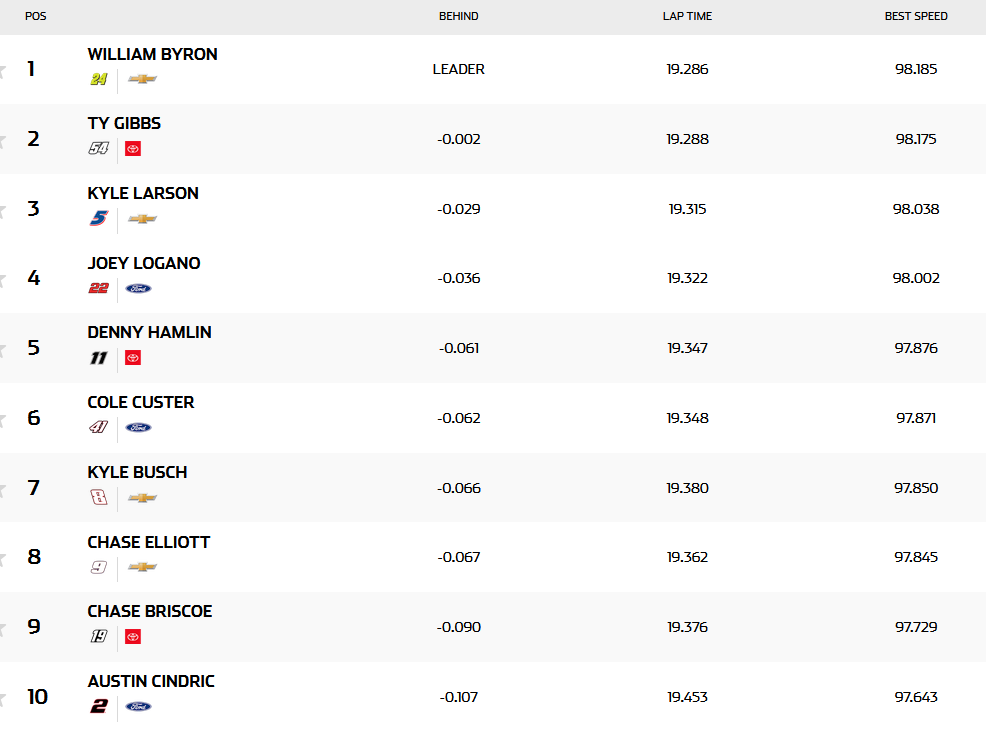
Task: Sort by the Lap Time column header
Action: 687,16
